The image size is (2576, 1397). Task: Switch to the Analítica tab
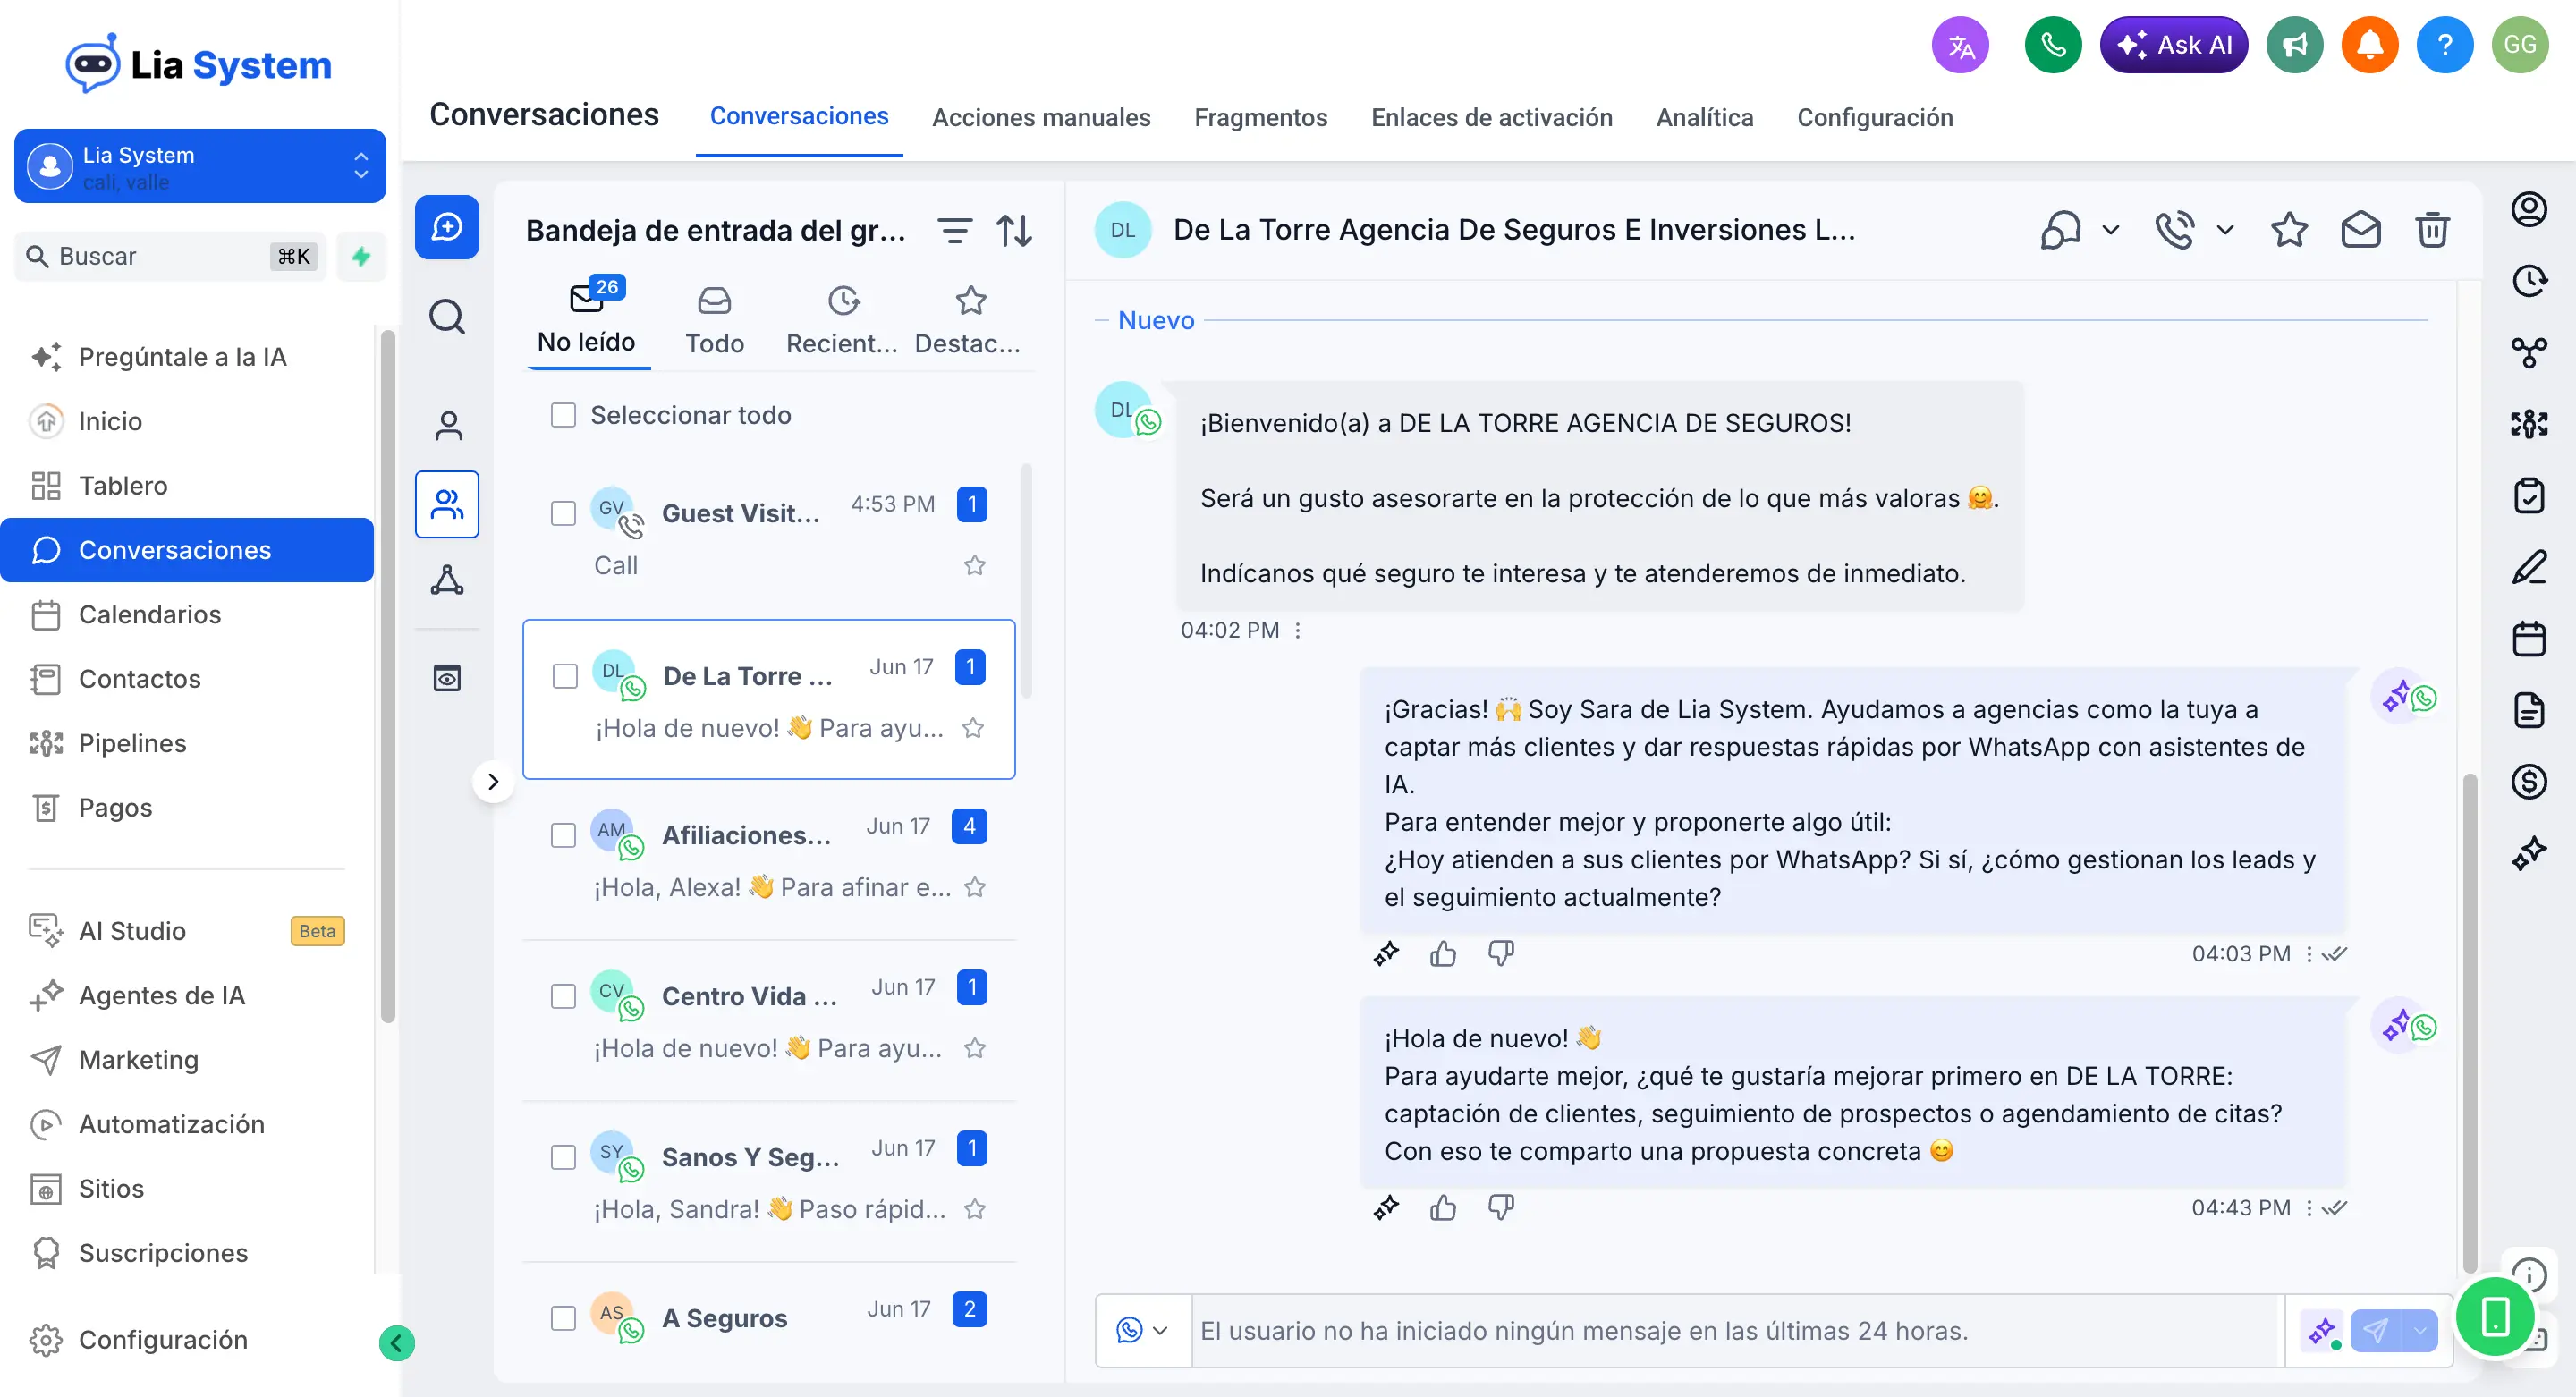coord(1704,117)
